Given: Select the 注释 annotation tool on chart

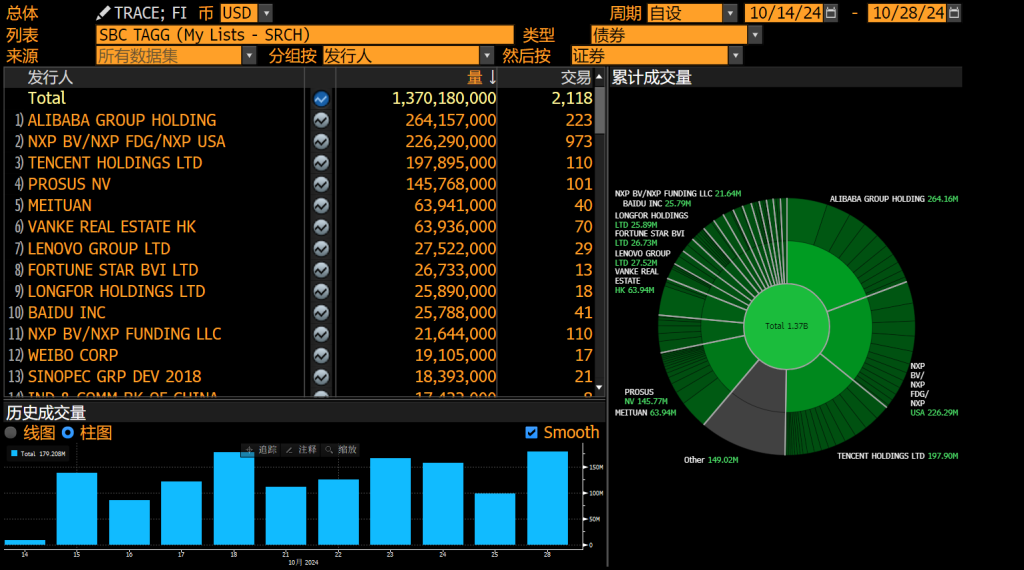Looking at the screenshot, I should pyautogui.click(x=299, y=450).
